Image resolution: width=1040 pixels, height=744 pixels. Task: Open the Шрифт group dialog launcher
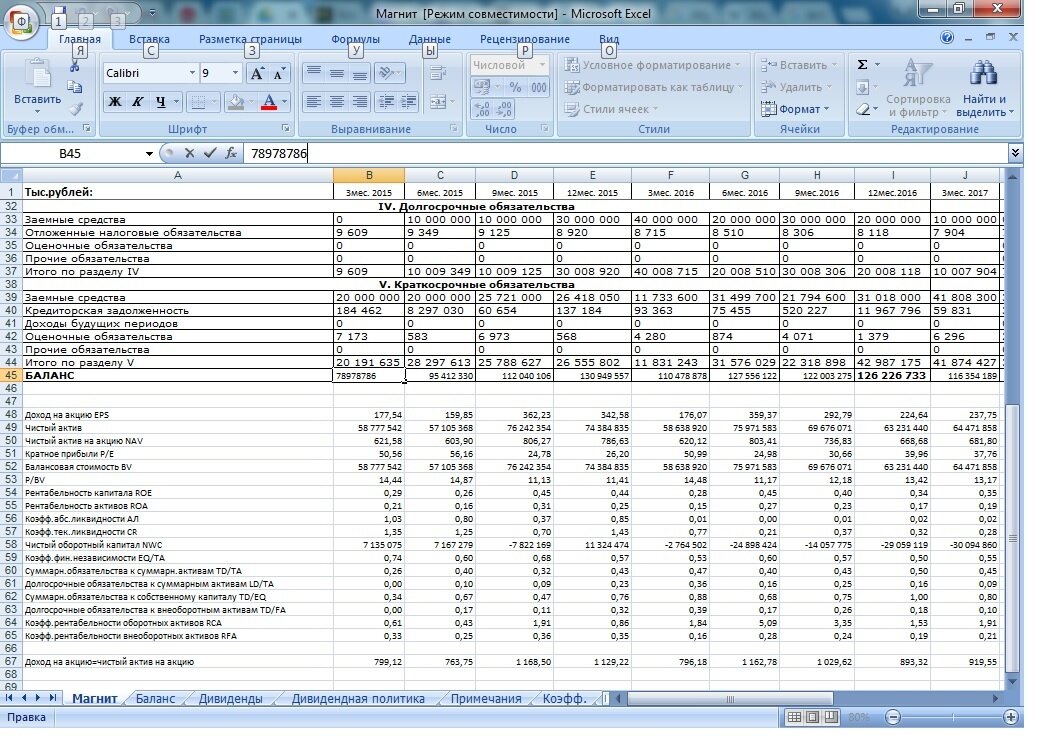pos(285,128)
